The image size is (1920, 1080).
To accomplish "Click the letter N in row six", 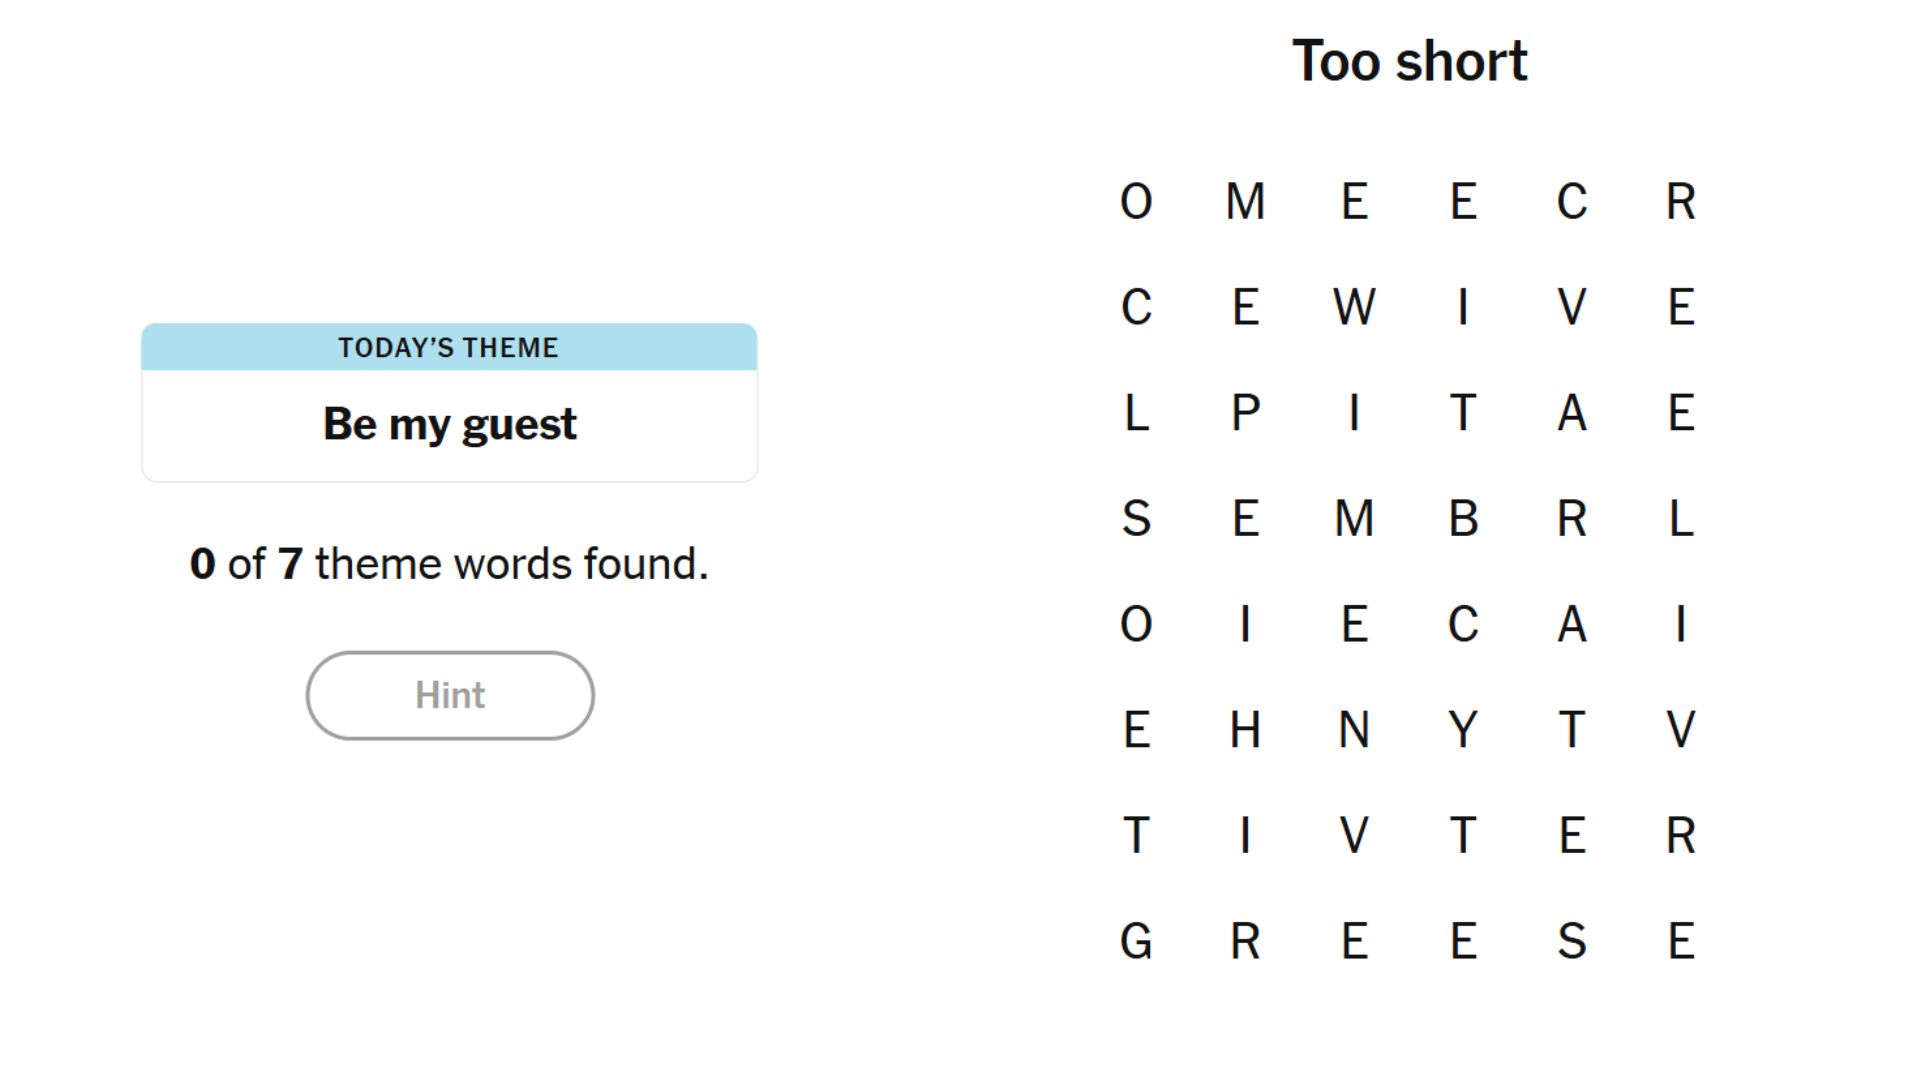I will (x=1356, y=731).
